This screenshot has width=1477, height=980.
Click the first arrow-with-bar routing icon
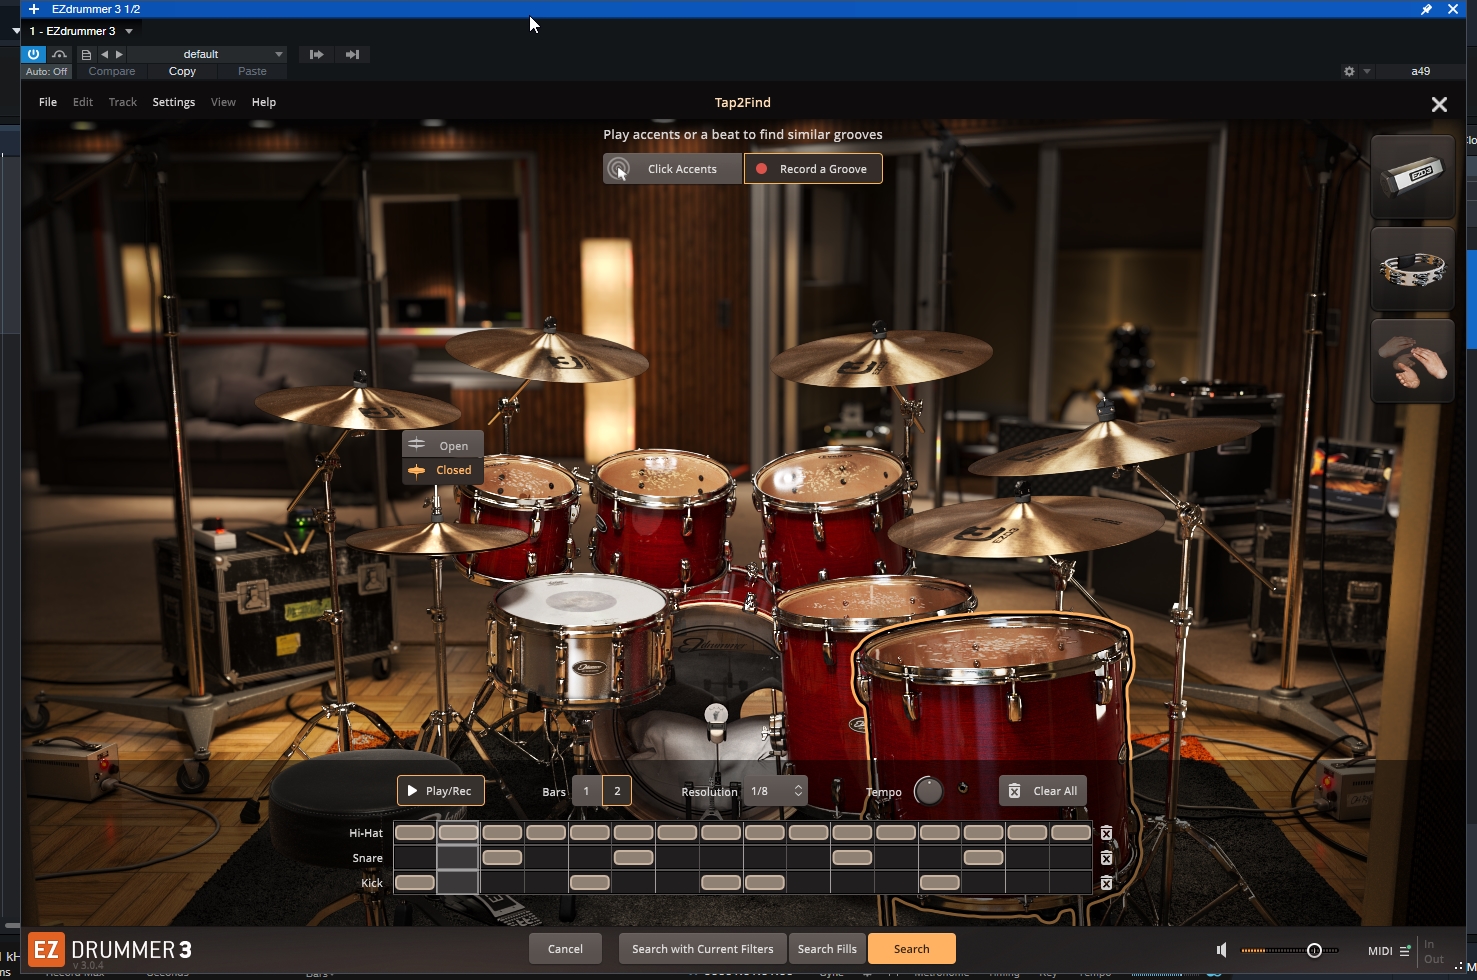pos(316,55)
